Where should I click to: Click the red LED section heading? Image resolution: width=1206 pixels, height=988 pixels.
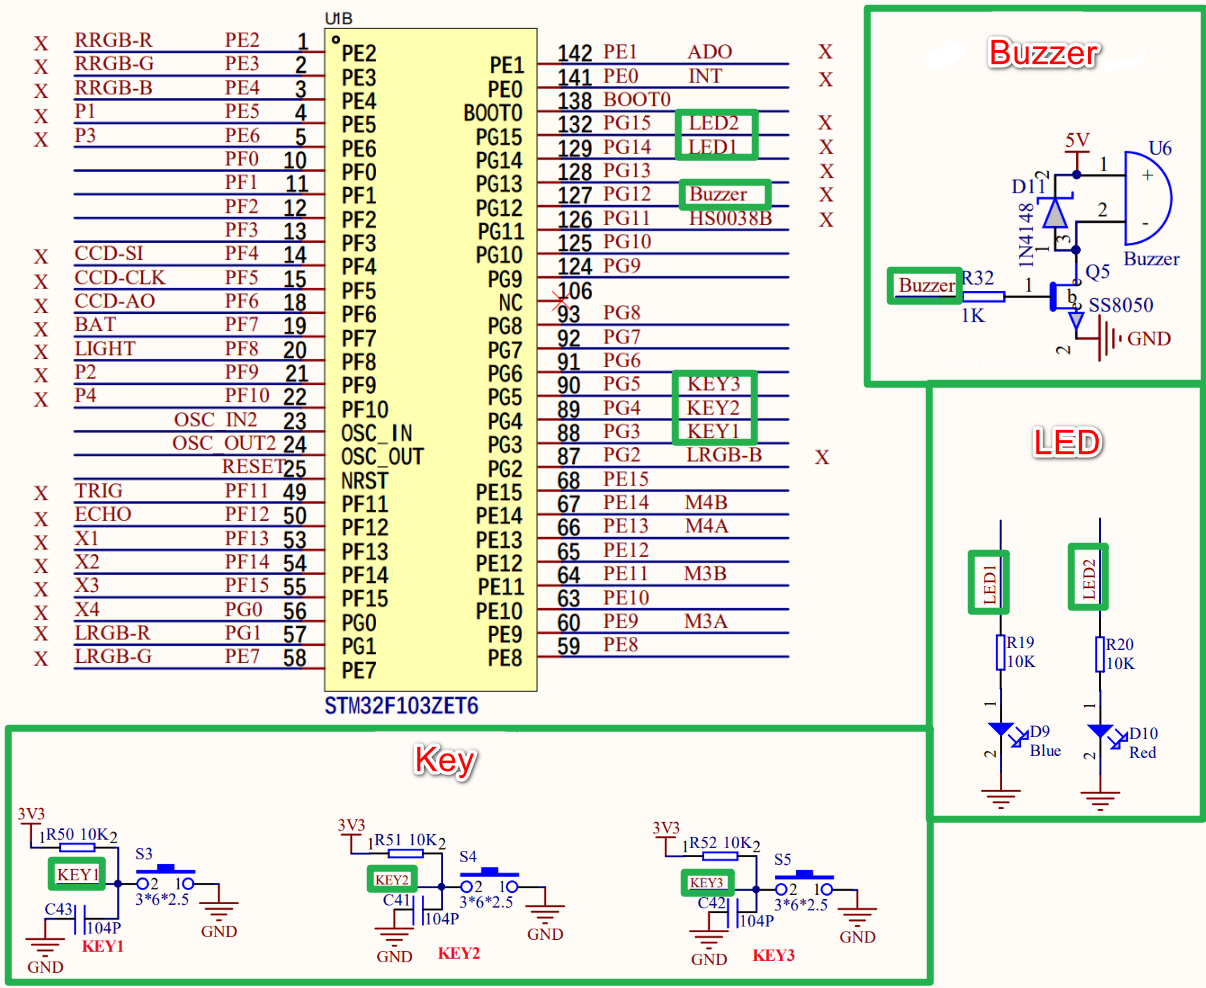pyautogui.click(x=1067, y=442)
